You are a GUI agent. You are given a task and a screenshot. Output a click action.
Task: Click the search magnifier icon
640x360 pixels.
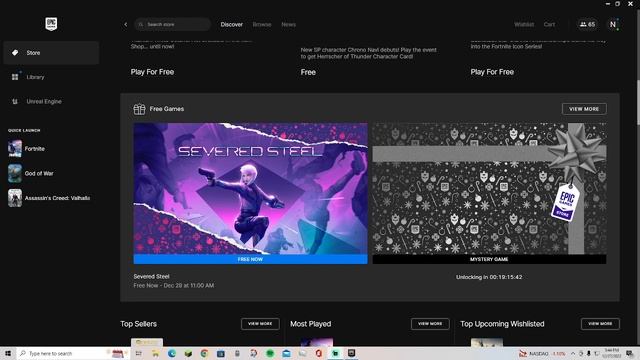141,24
